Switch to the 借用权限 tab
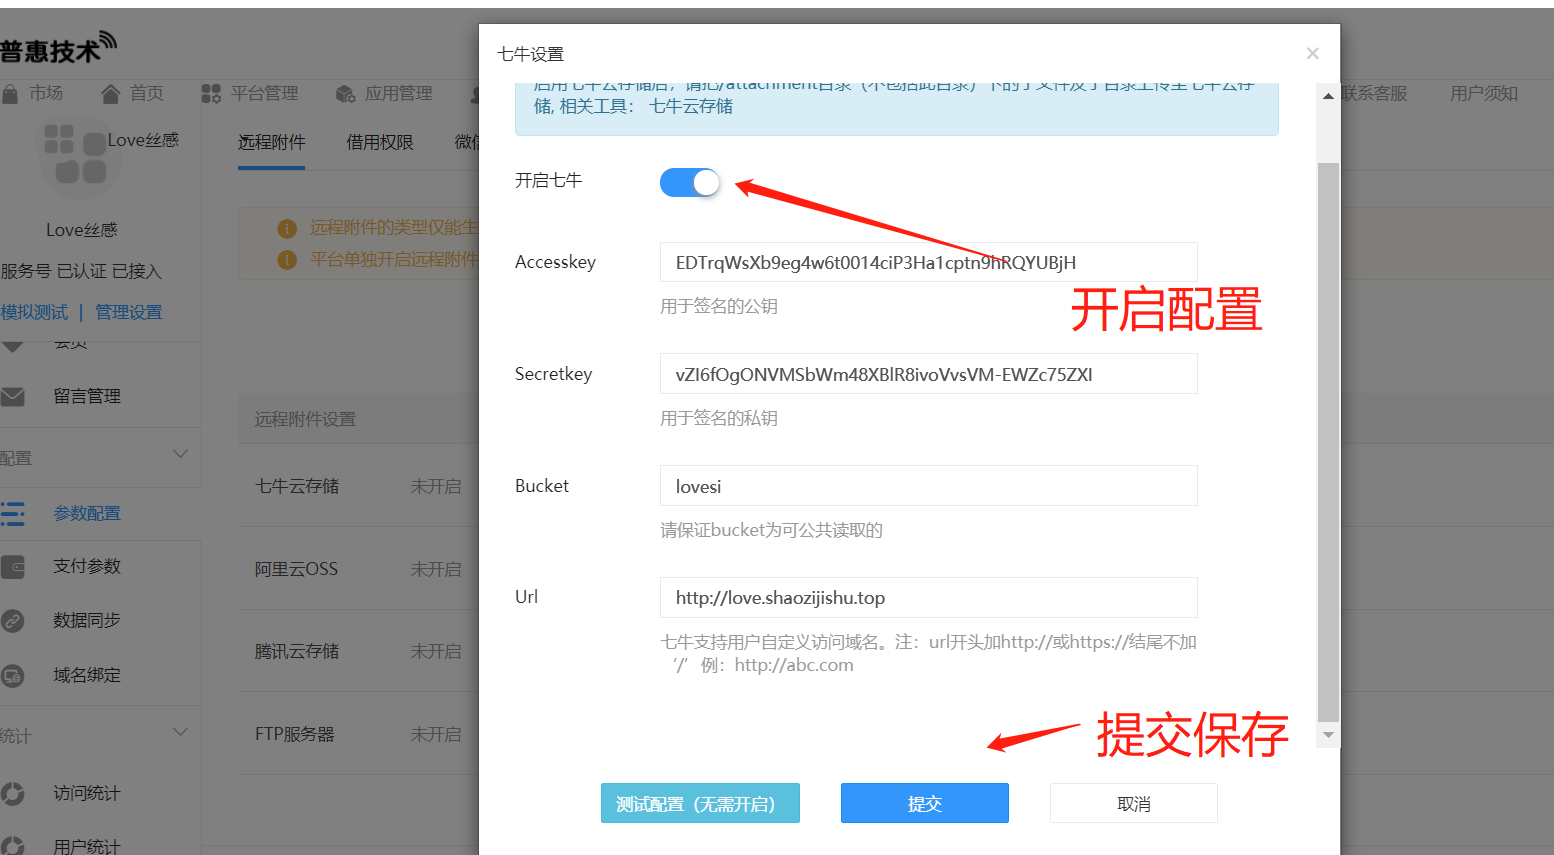Screen dimensions: 1554x855 pyautogui.click(x=380, y=142)
